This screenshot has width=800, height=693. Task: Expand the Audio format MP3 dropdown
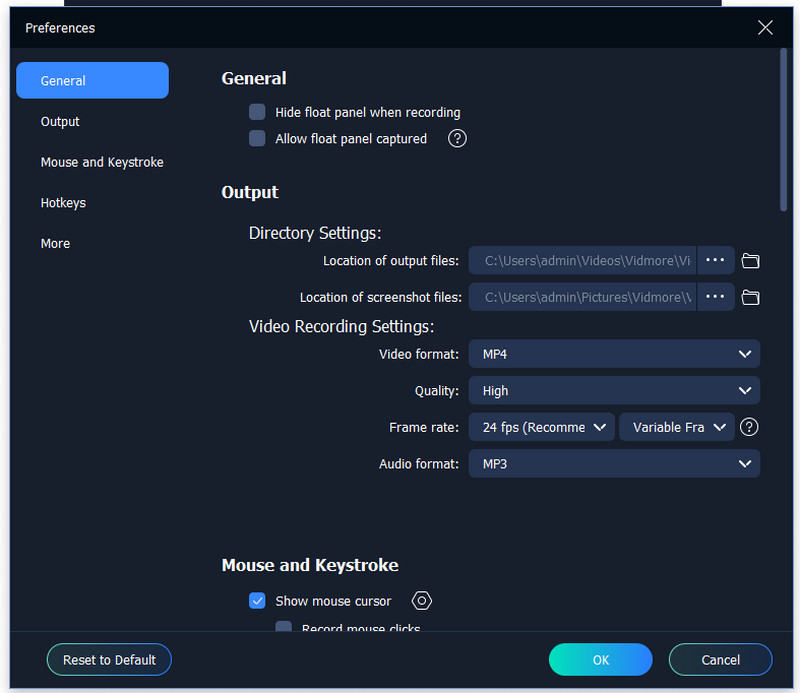[x=614, y=464]
